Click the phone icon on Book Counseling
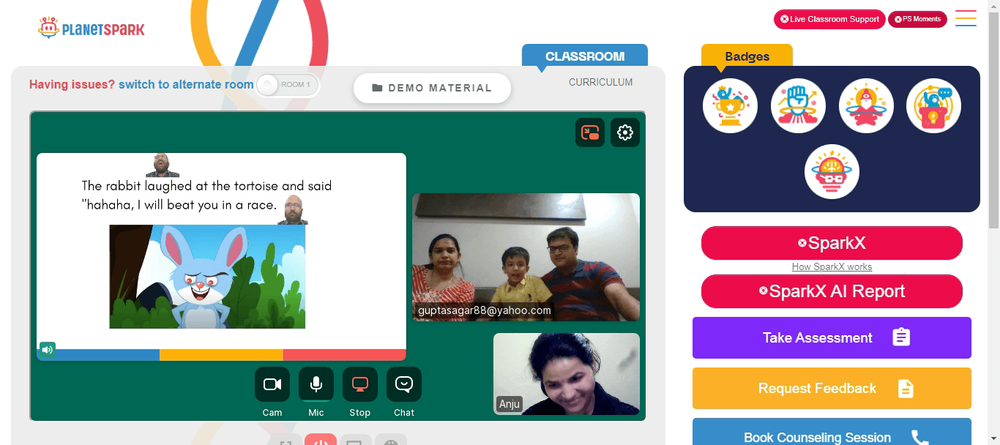Image resolution: width=1000 pixels, height=445 pixels. (920, 437)
